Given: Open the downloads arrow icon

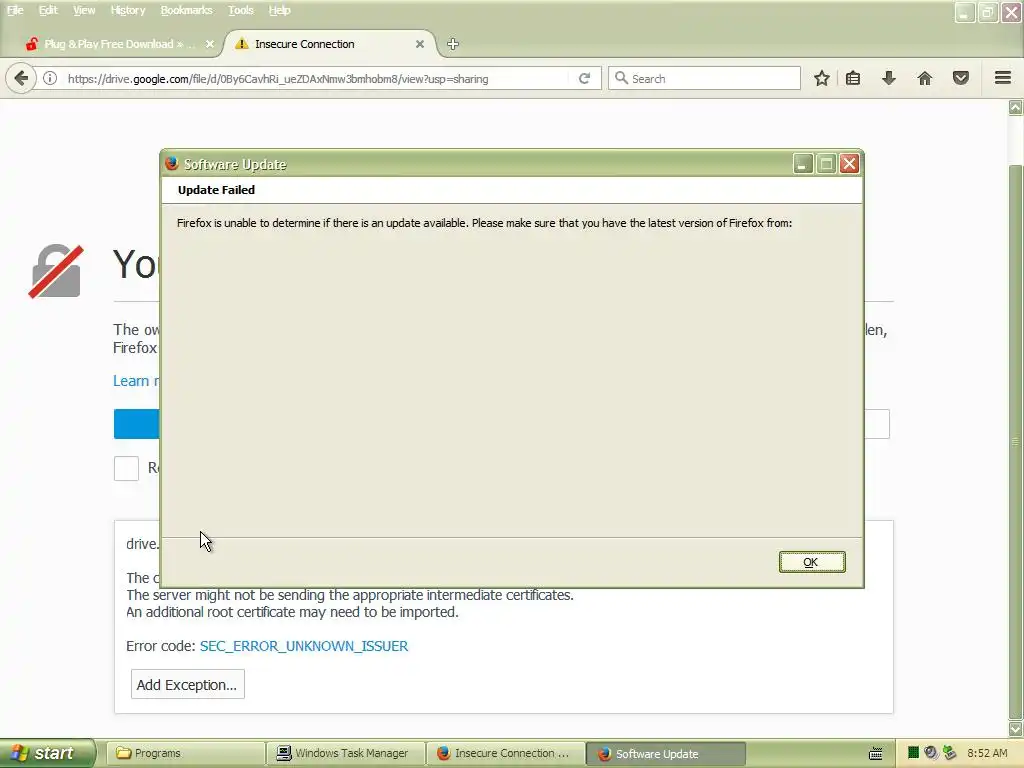Looking at the screenshot, I should pyautogui.click(x=889, y=78).
